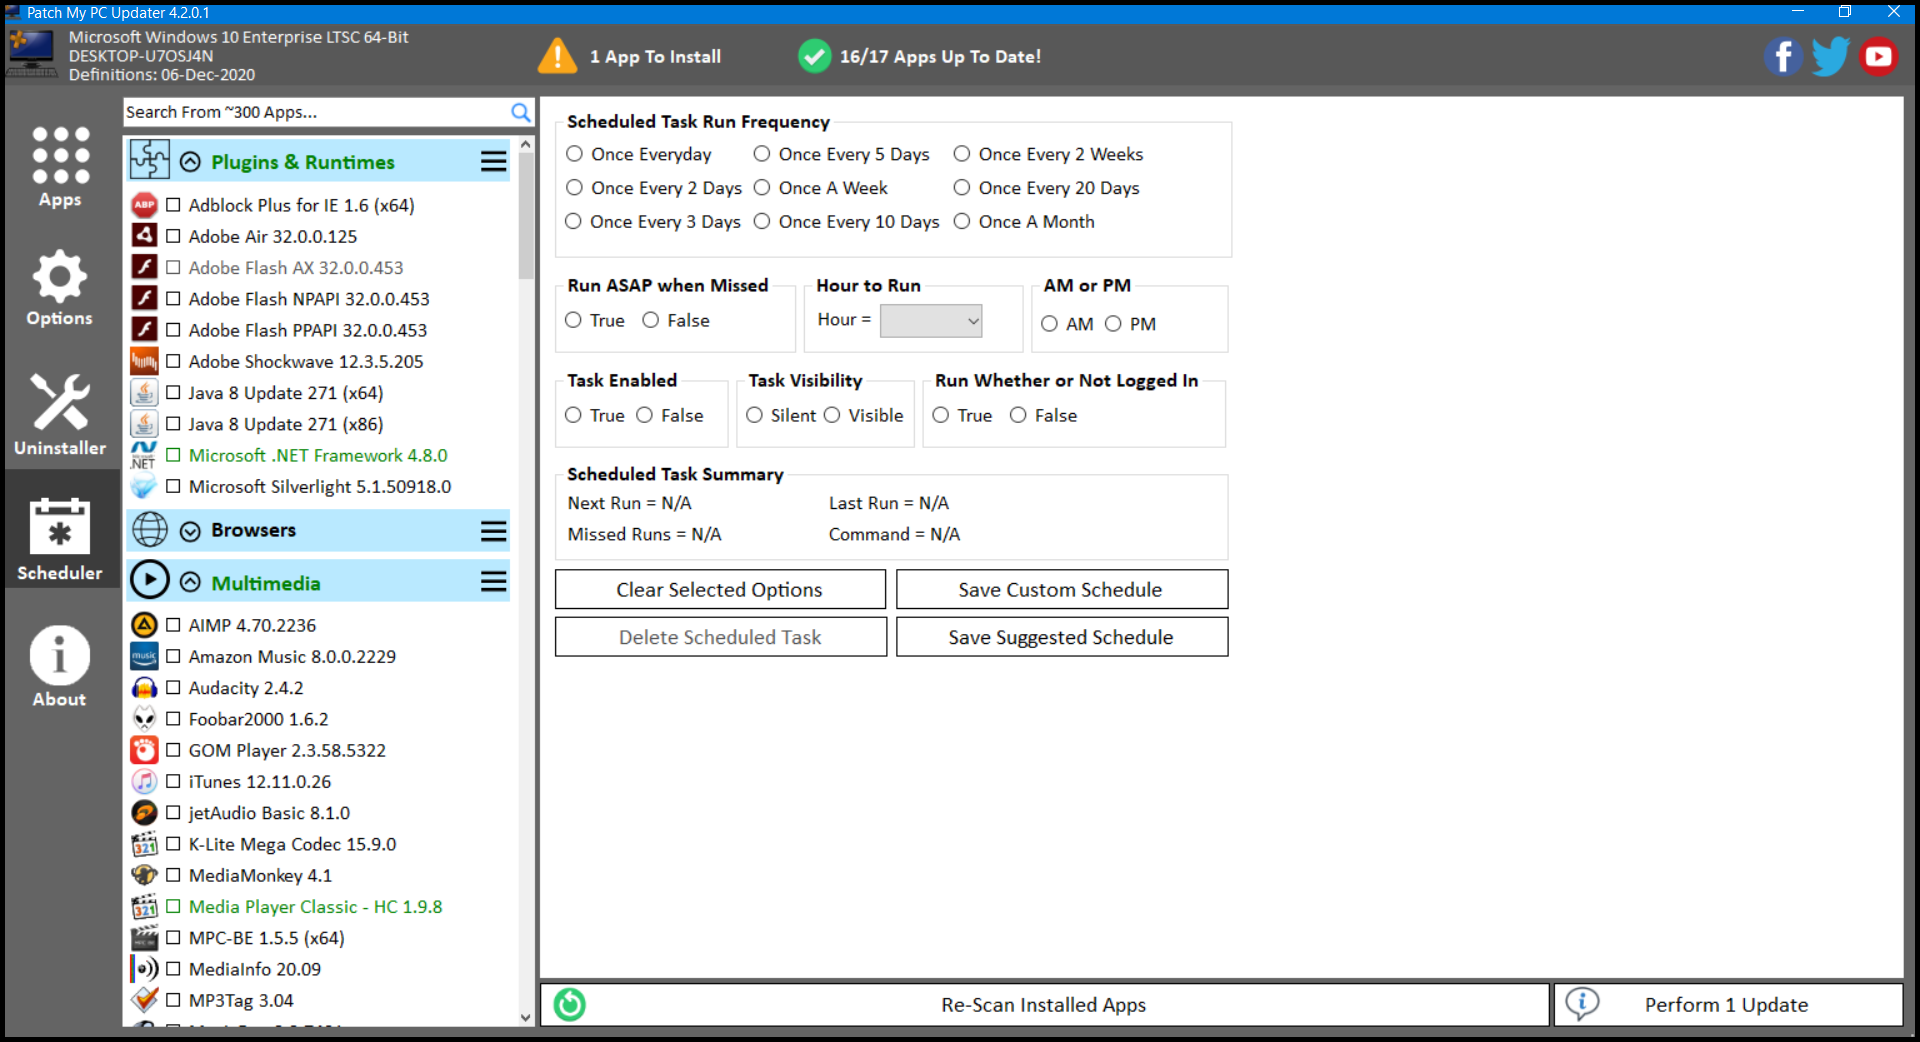
Task: Set Task Visibility to Silent
Action: (x=754, y=415)
